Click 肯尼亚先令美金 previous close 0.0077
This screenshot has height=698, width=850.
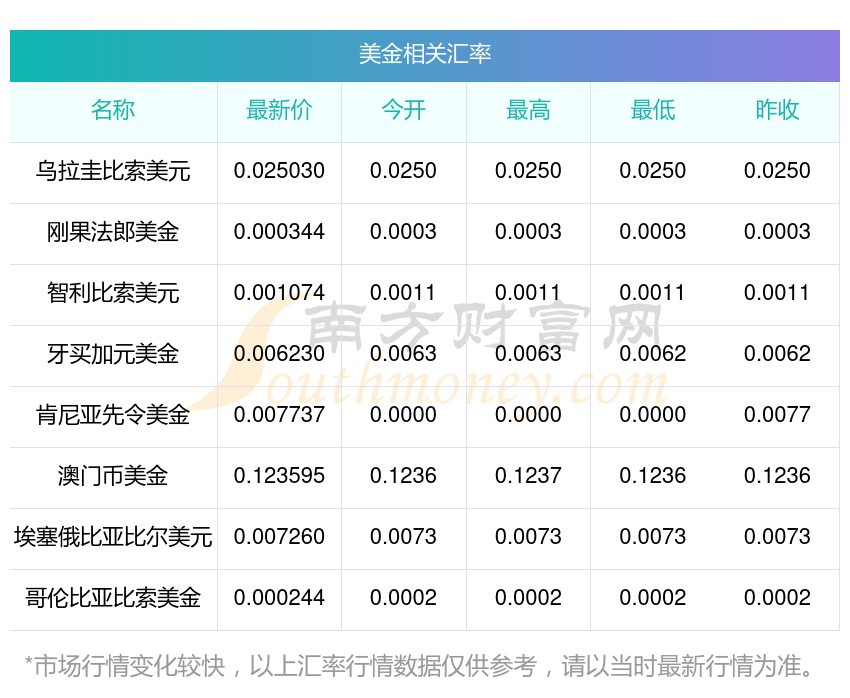777,415
